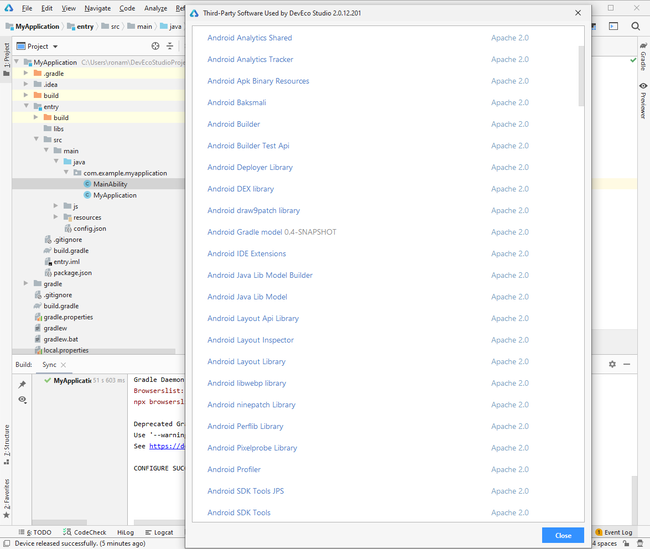Screen dimensions: 650x549
Task: Open Android Gradle model link
Action: [245, 232]
